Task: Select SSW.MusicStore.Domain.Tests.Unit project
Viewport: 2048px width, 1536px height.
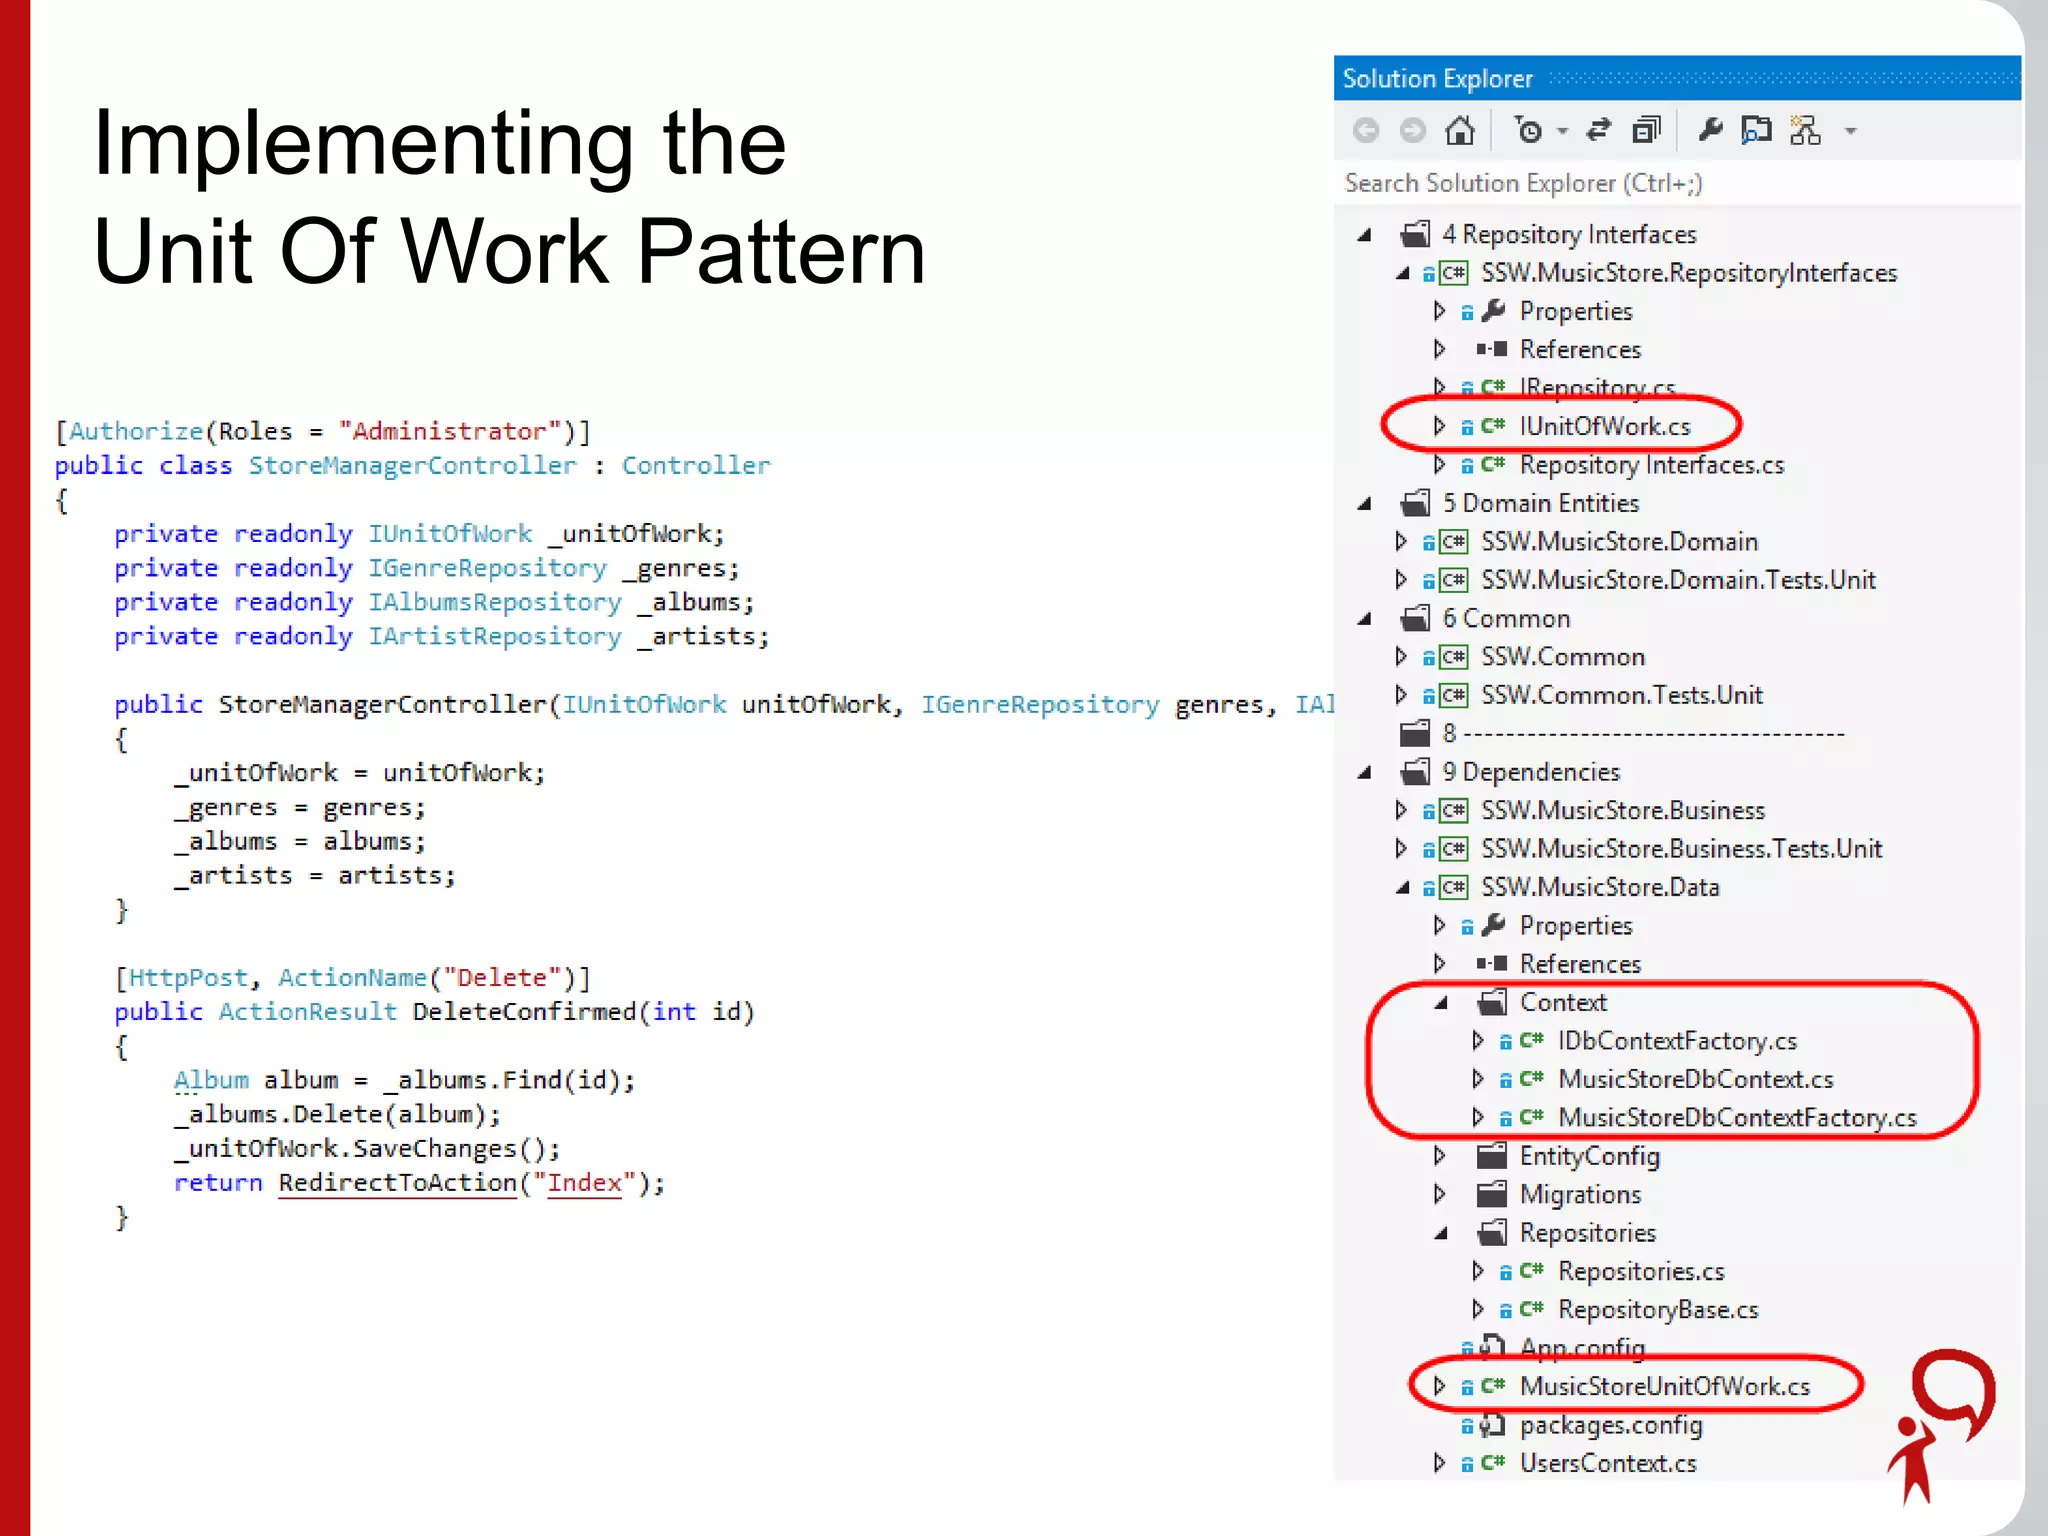Action: (1678, 580)
